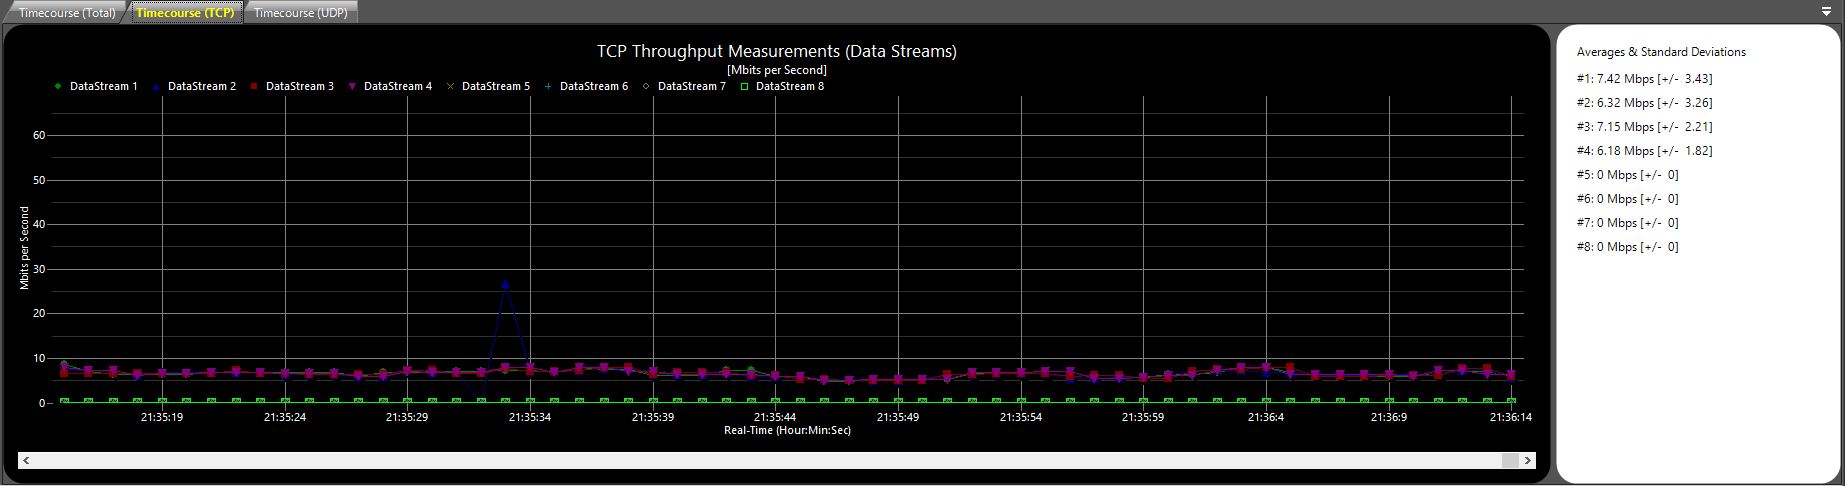Viewport: 1845px width, 486px height.
Task: Click the 21:36:14 time axis label
Action: point(1510,417)
